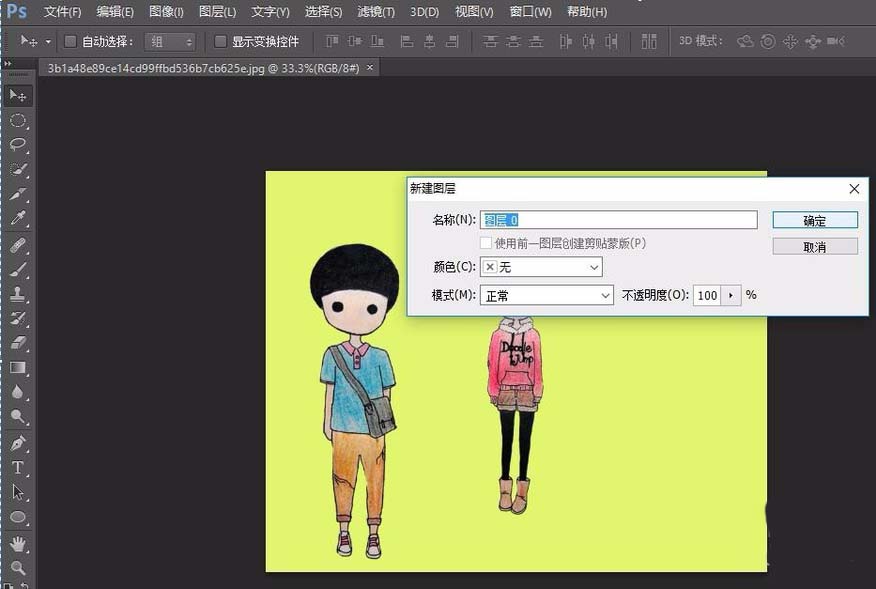876x589 pixels.
Task: Click inside the 名称 input field
Action: [620, 219]
